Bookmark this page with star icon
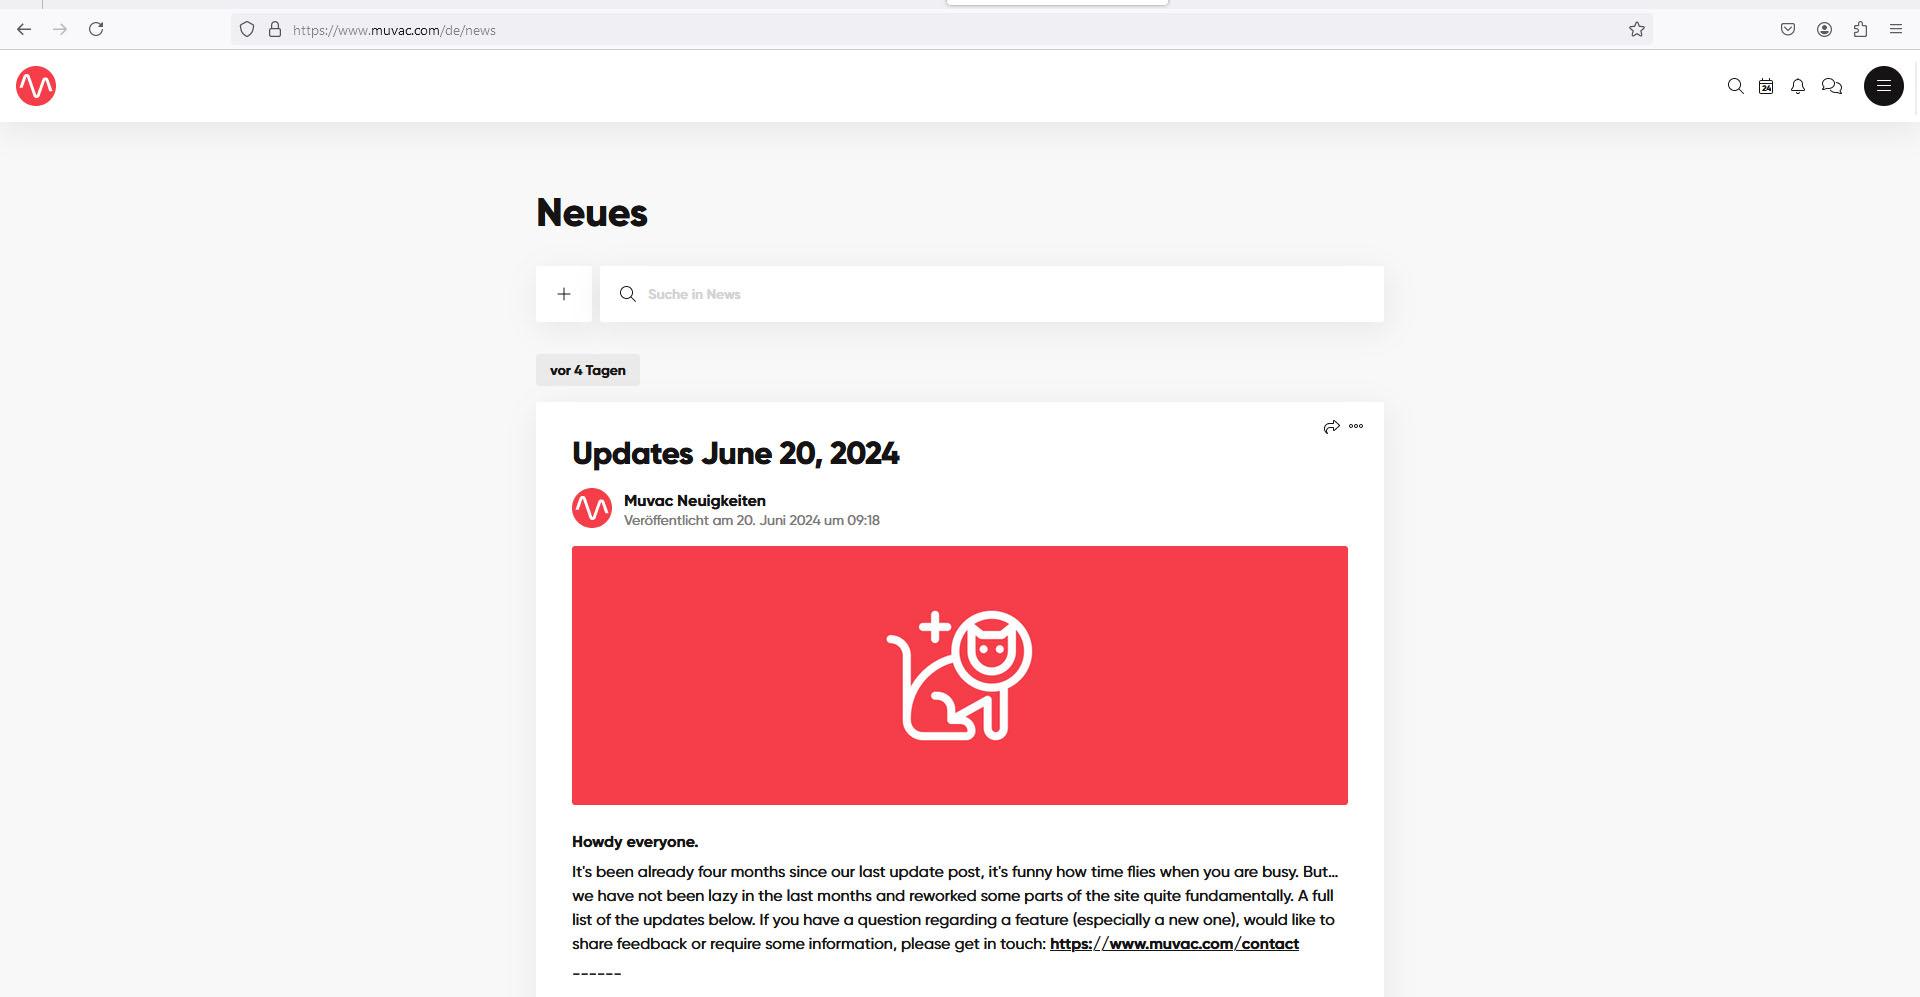This screenshot has height=997, width=1920. pos(1637,29)
